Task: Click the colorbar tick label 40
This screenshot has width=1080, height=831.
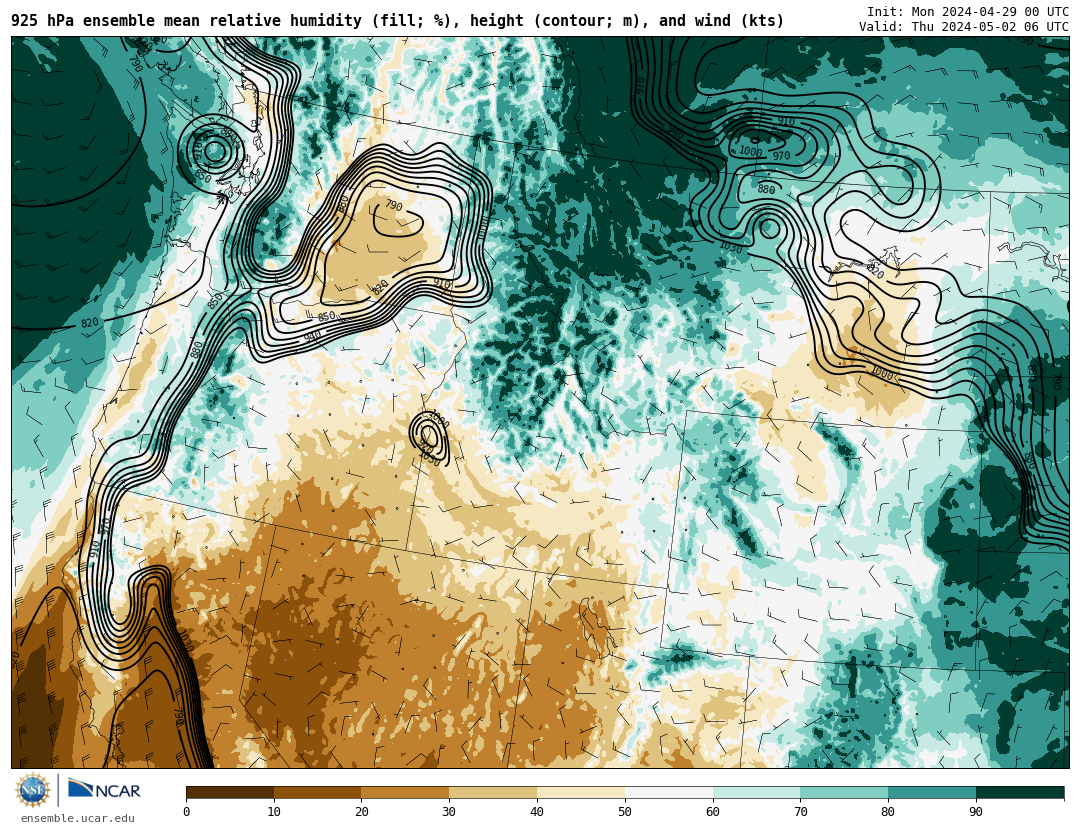Action: (x=537, y=812)
